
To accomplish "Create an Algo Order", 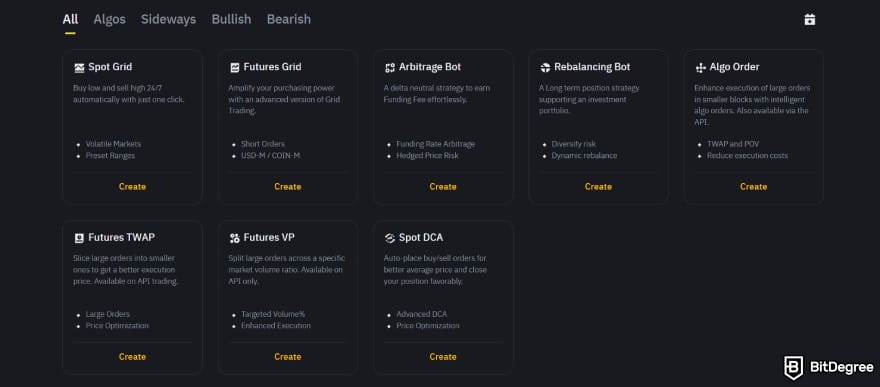I will pos(753,187).
